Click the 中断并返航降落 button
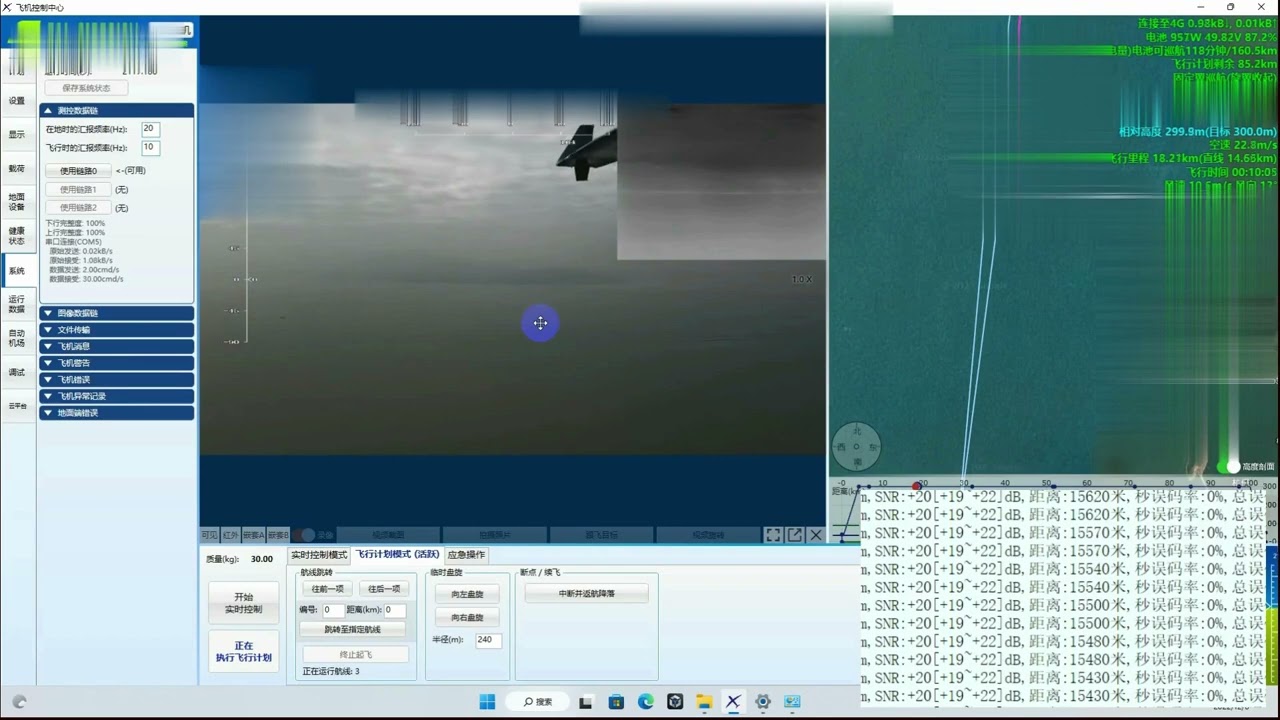1280x720 pixels. coord(587,594)
